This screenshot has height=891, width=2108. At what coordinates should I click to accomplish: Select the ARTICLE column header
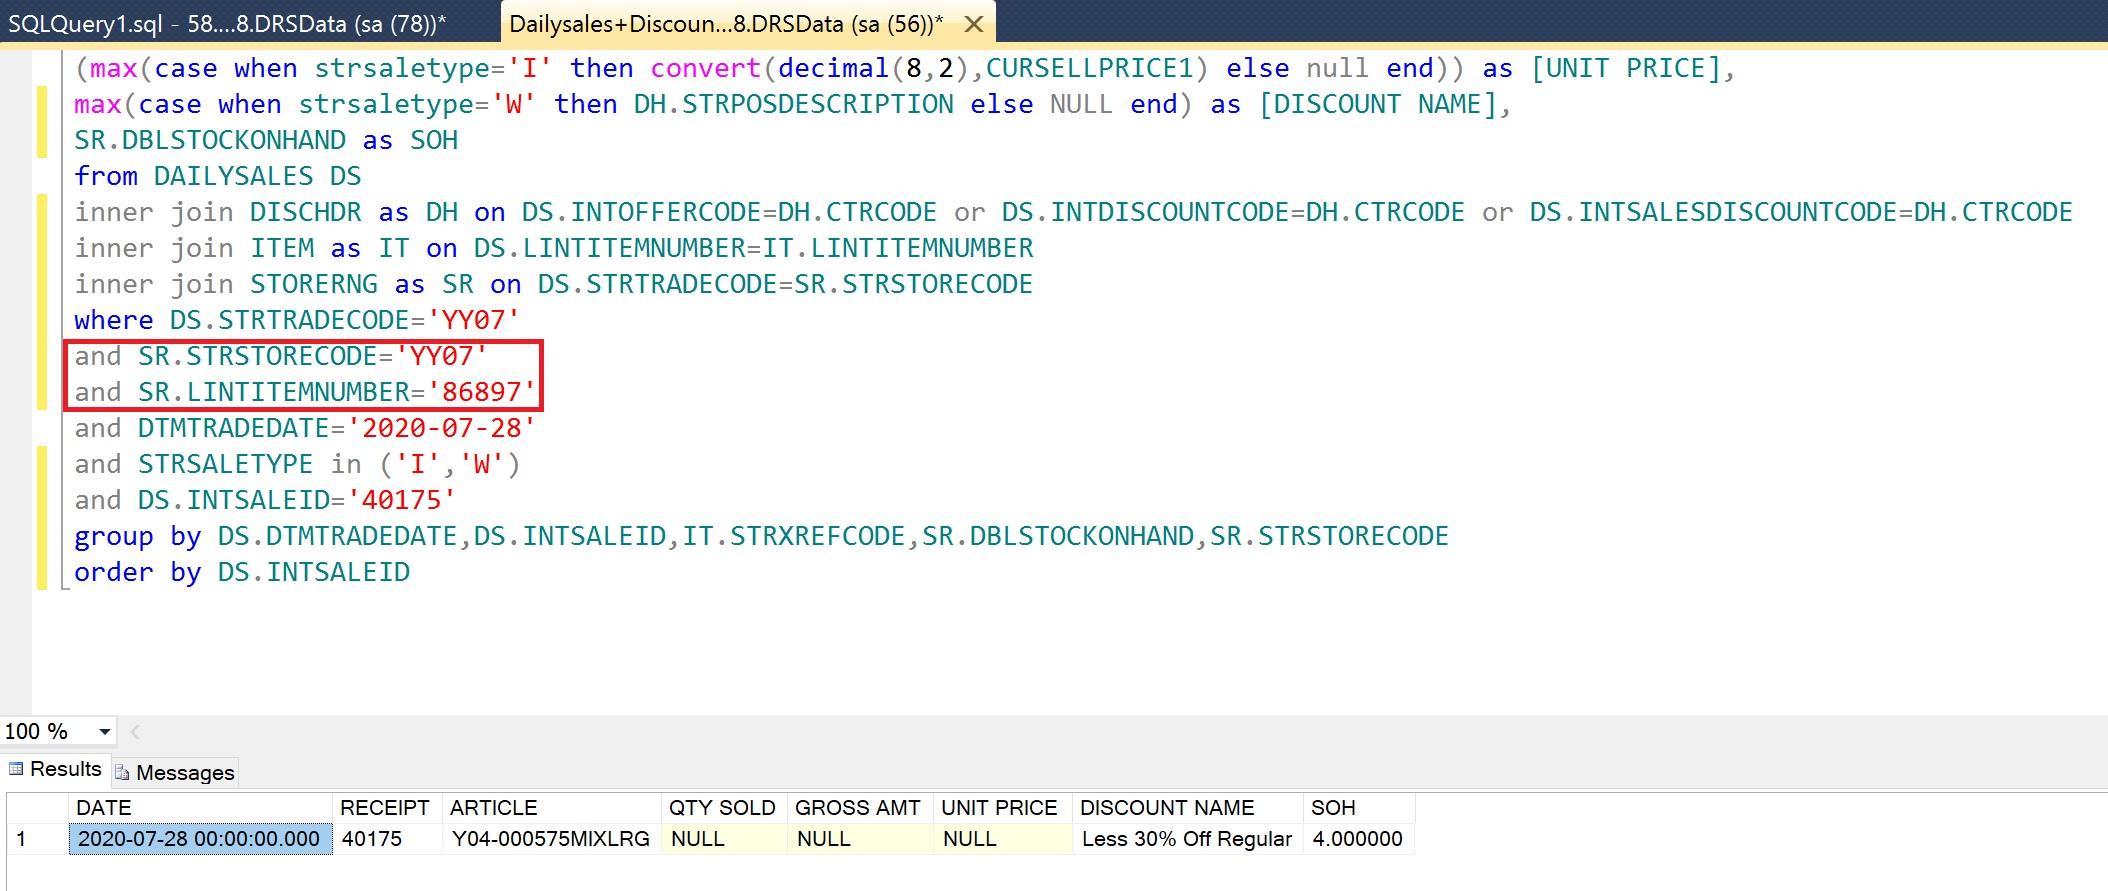(x=550, y=808)
